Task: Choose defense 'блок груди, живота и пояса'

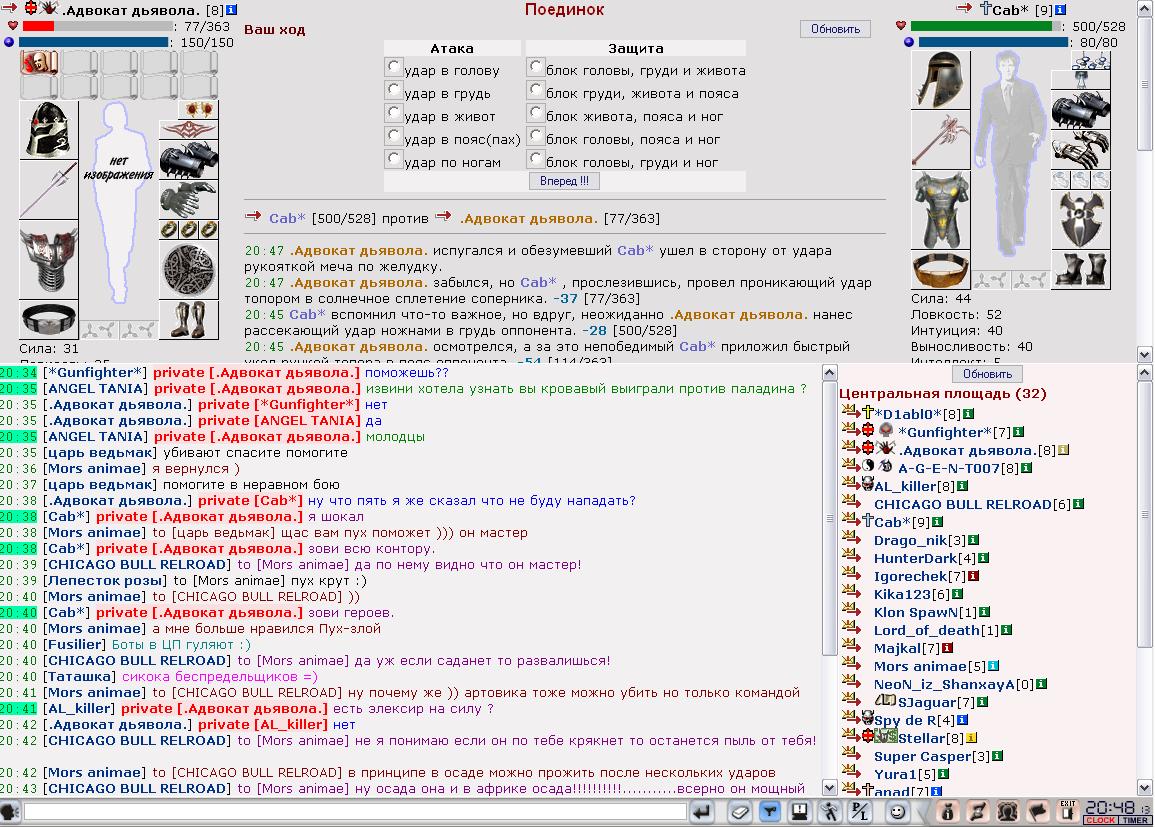Action: coord(536,91)
